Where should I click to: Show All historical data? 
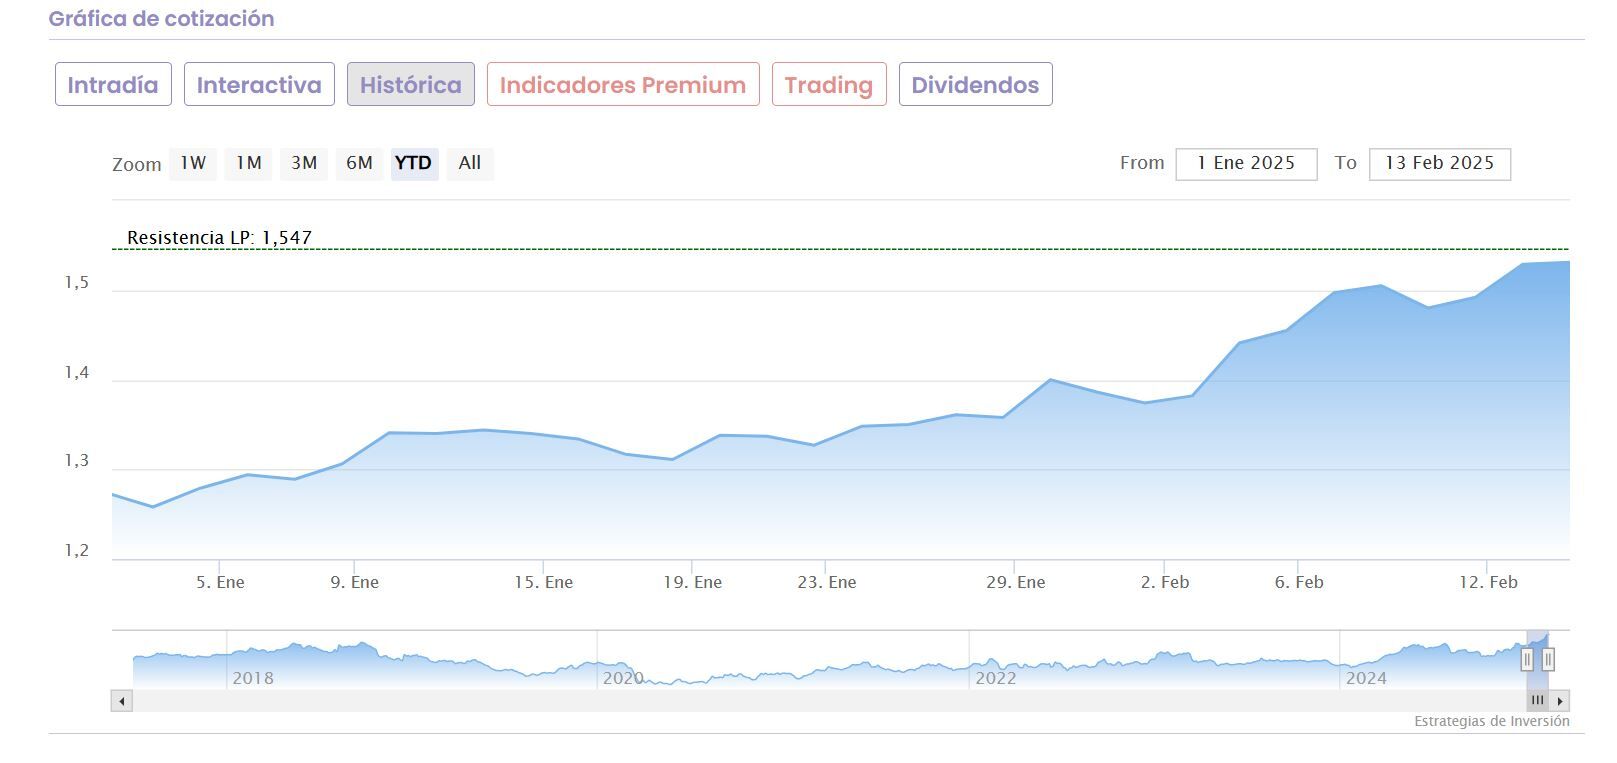(x=470, y=163)
